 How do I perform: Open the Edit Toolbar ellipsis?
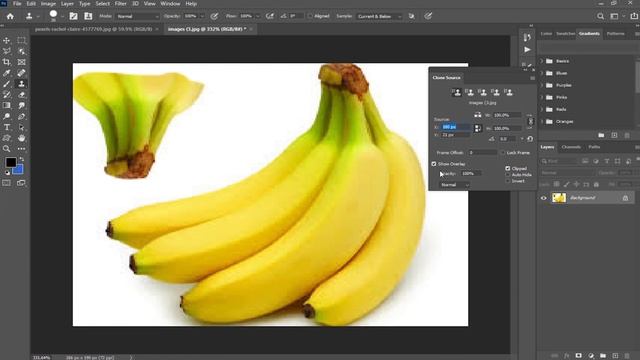21,149
